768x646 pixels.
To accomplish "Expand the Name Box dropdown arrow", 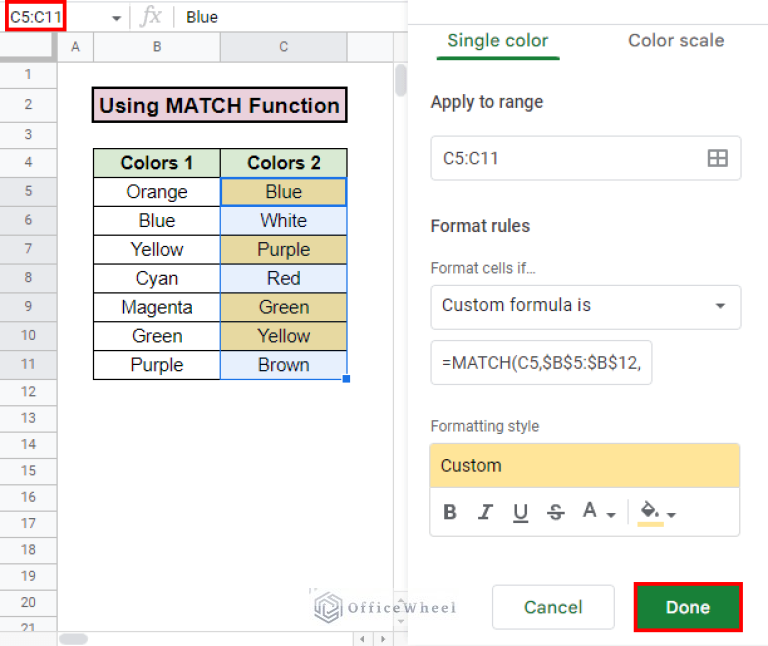I will tap(116, 18).
